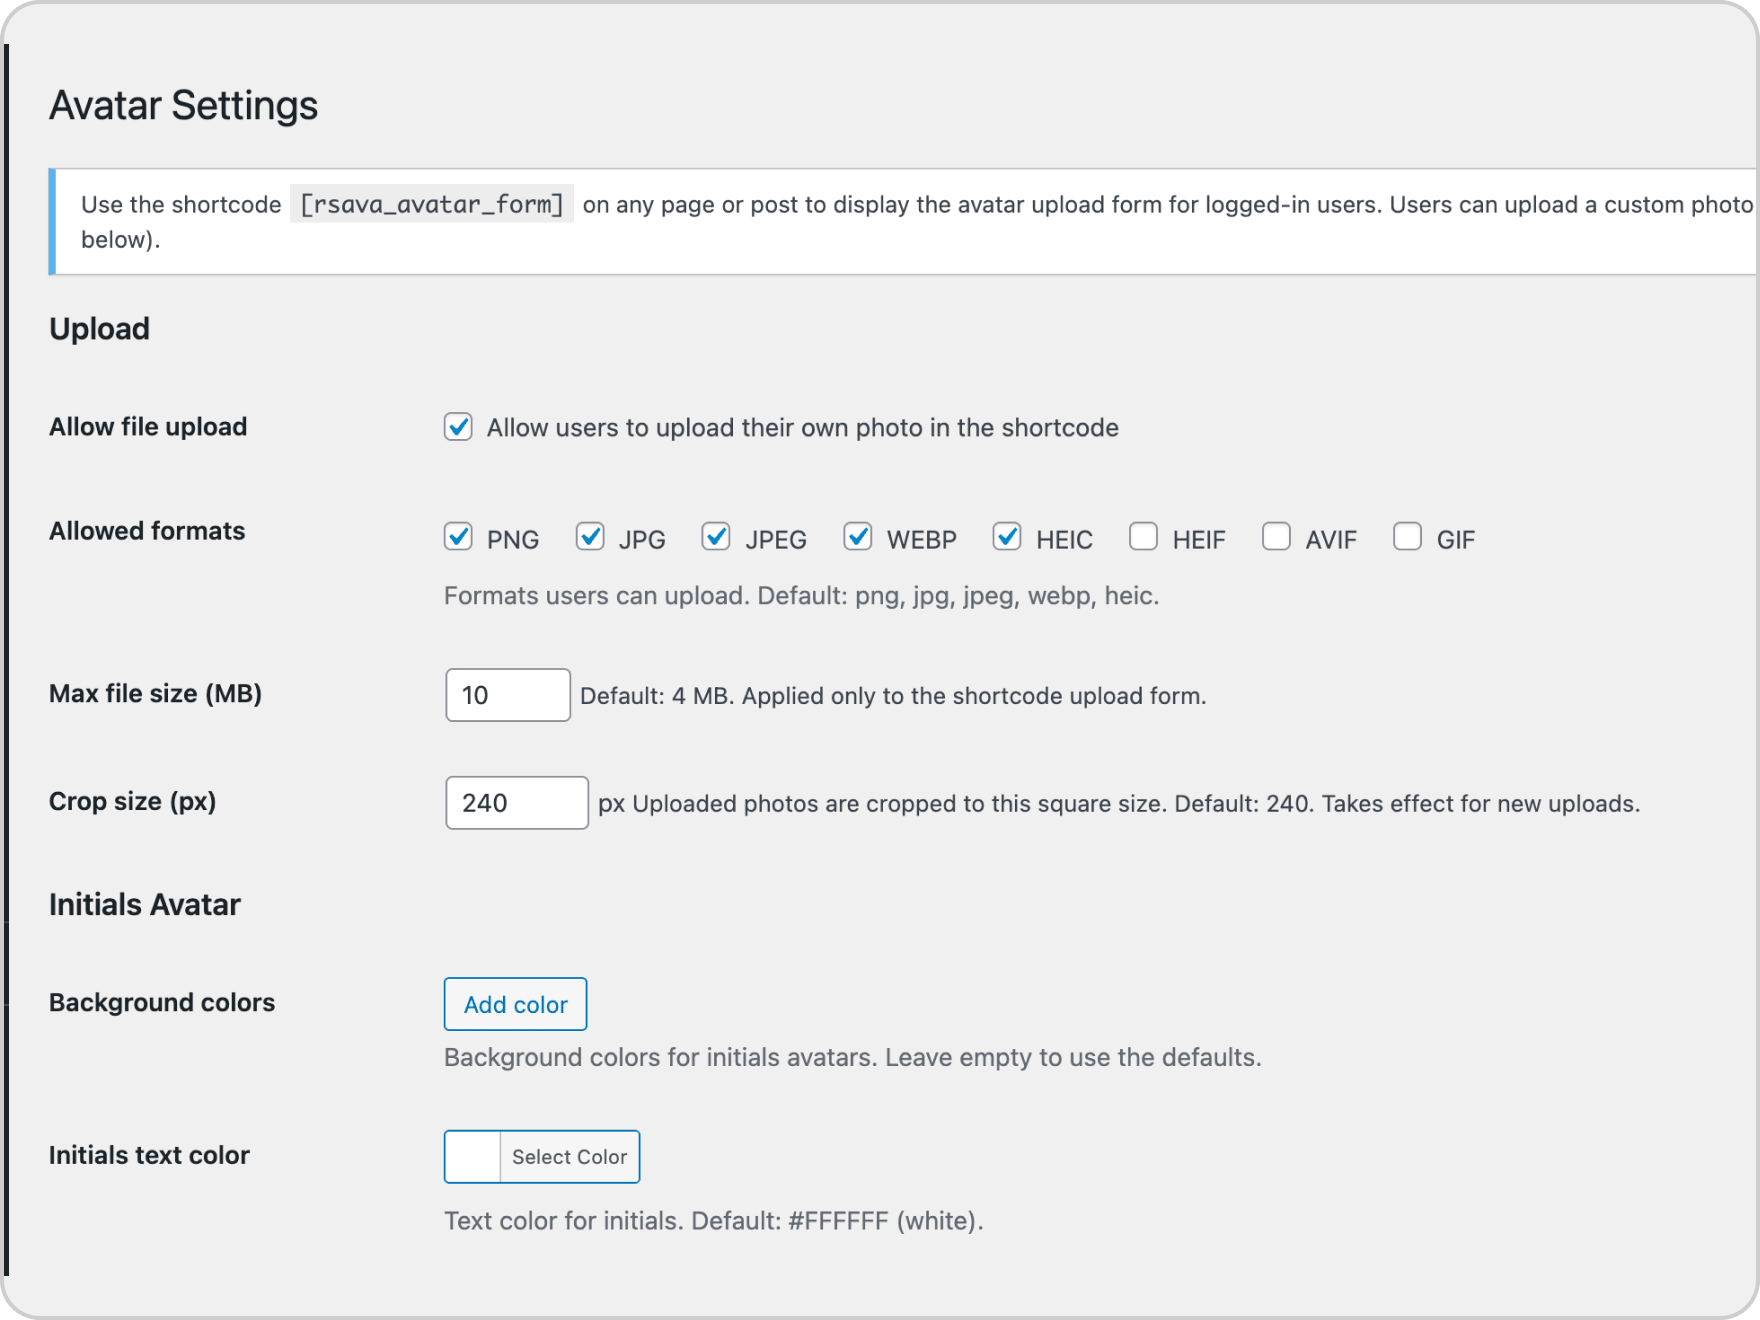Click the Initials Avatar section heading

[x=145, y=904]
